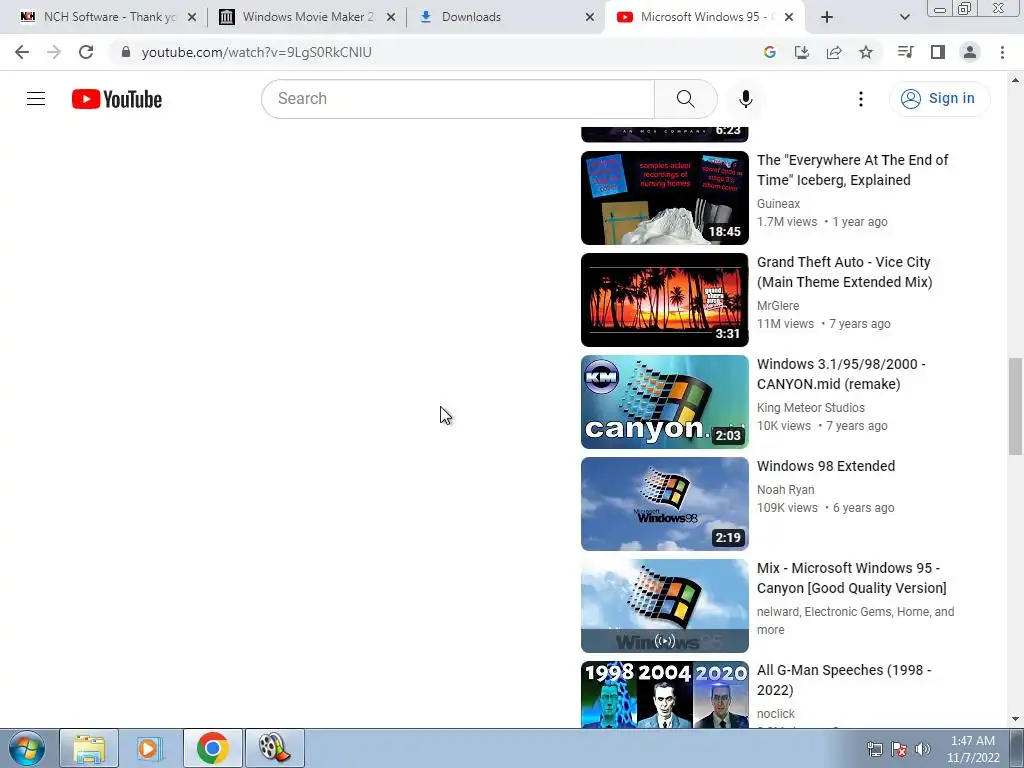1024x768 pixels.
Task: Open a new browser tab
Action: [x=827, y=17]
